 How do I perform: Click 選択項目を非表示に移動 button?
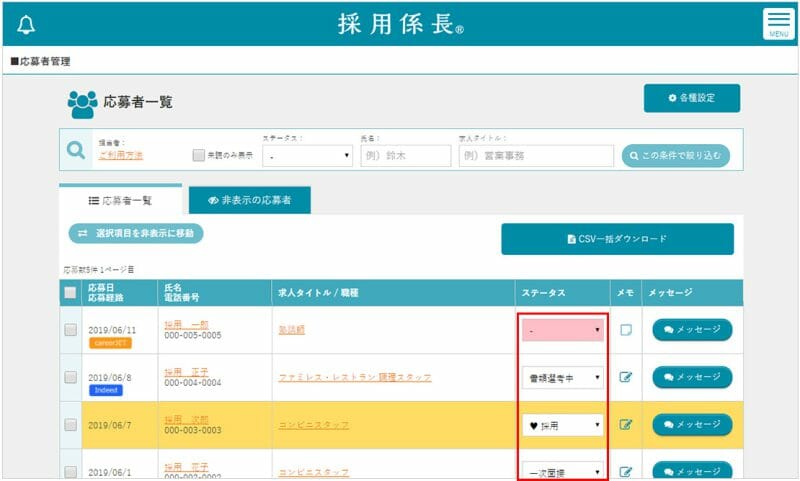pyautogui.click(x=136, y=233)
